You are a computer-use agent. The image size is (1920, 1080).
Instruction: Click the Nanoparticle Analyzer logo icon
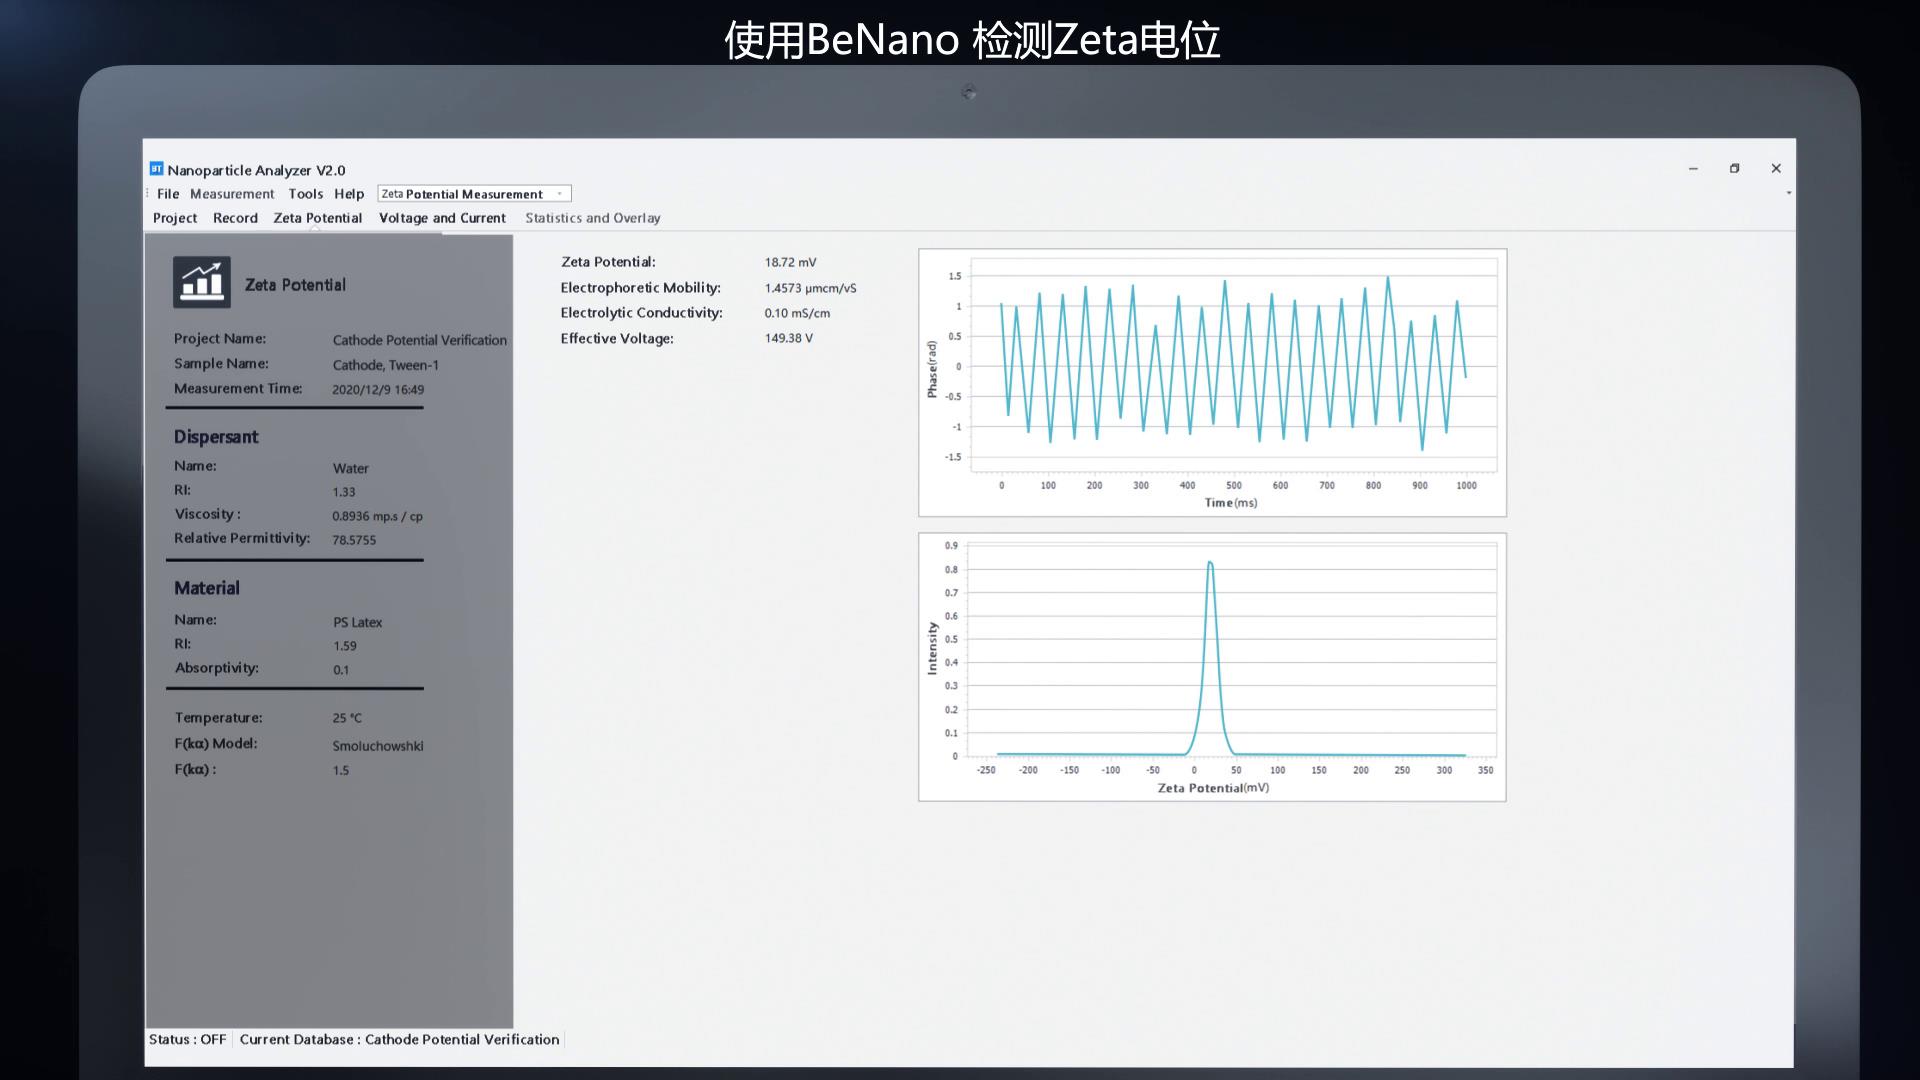(x=157, y=169)
